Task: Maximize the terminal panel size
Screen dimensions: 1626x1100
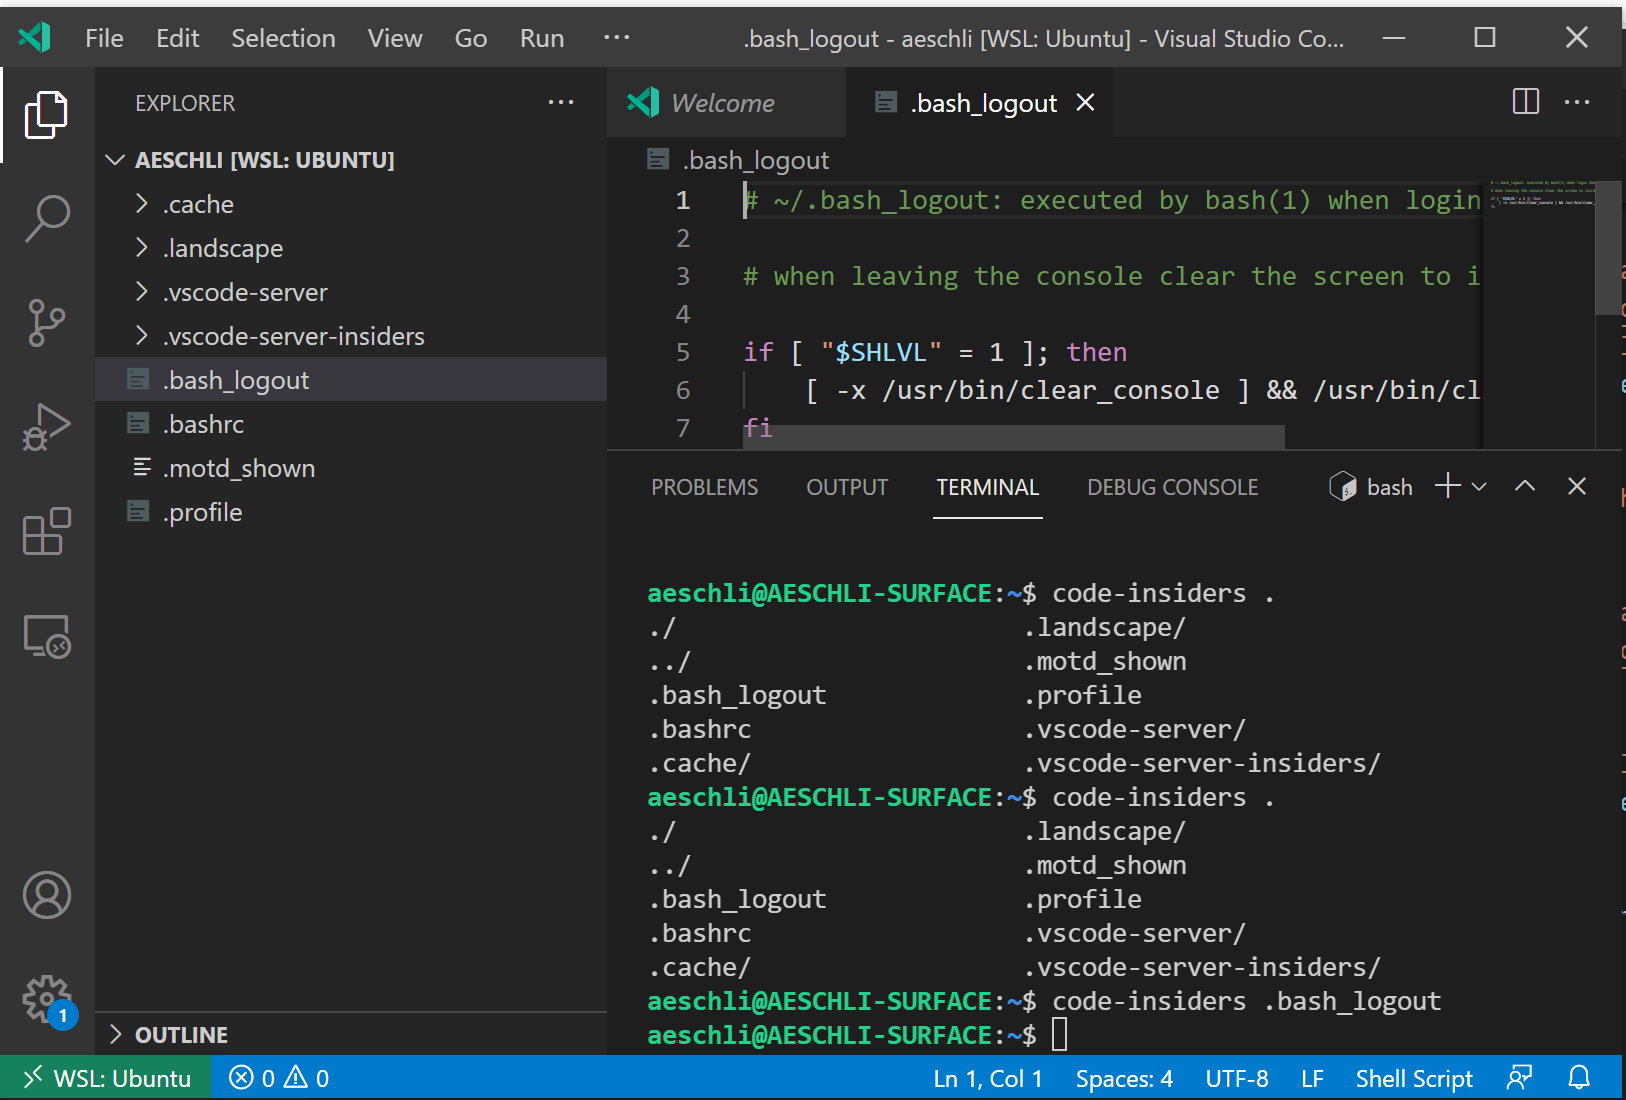Action: pos(1525,486)
